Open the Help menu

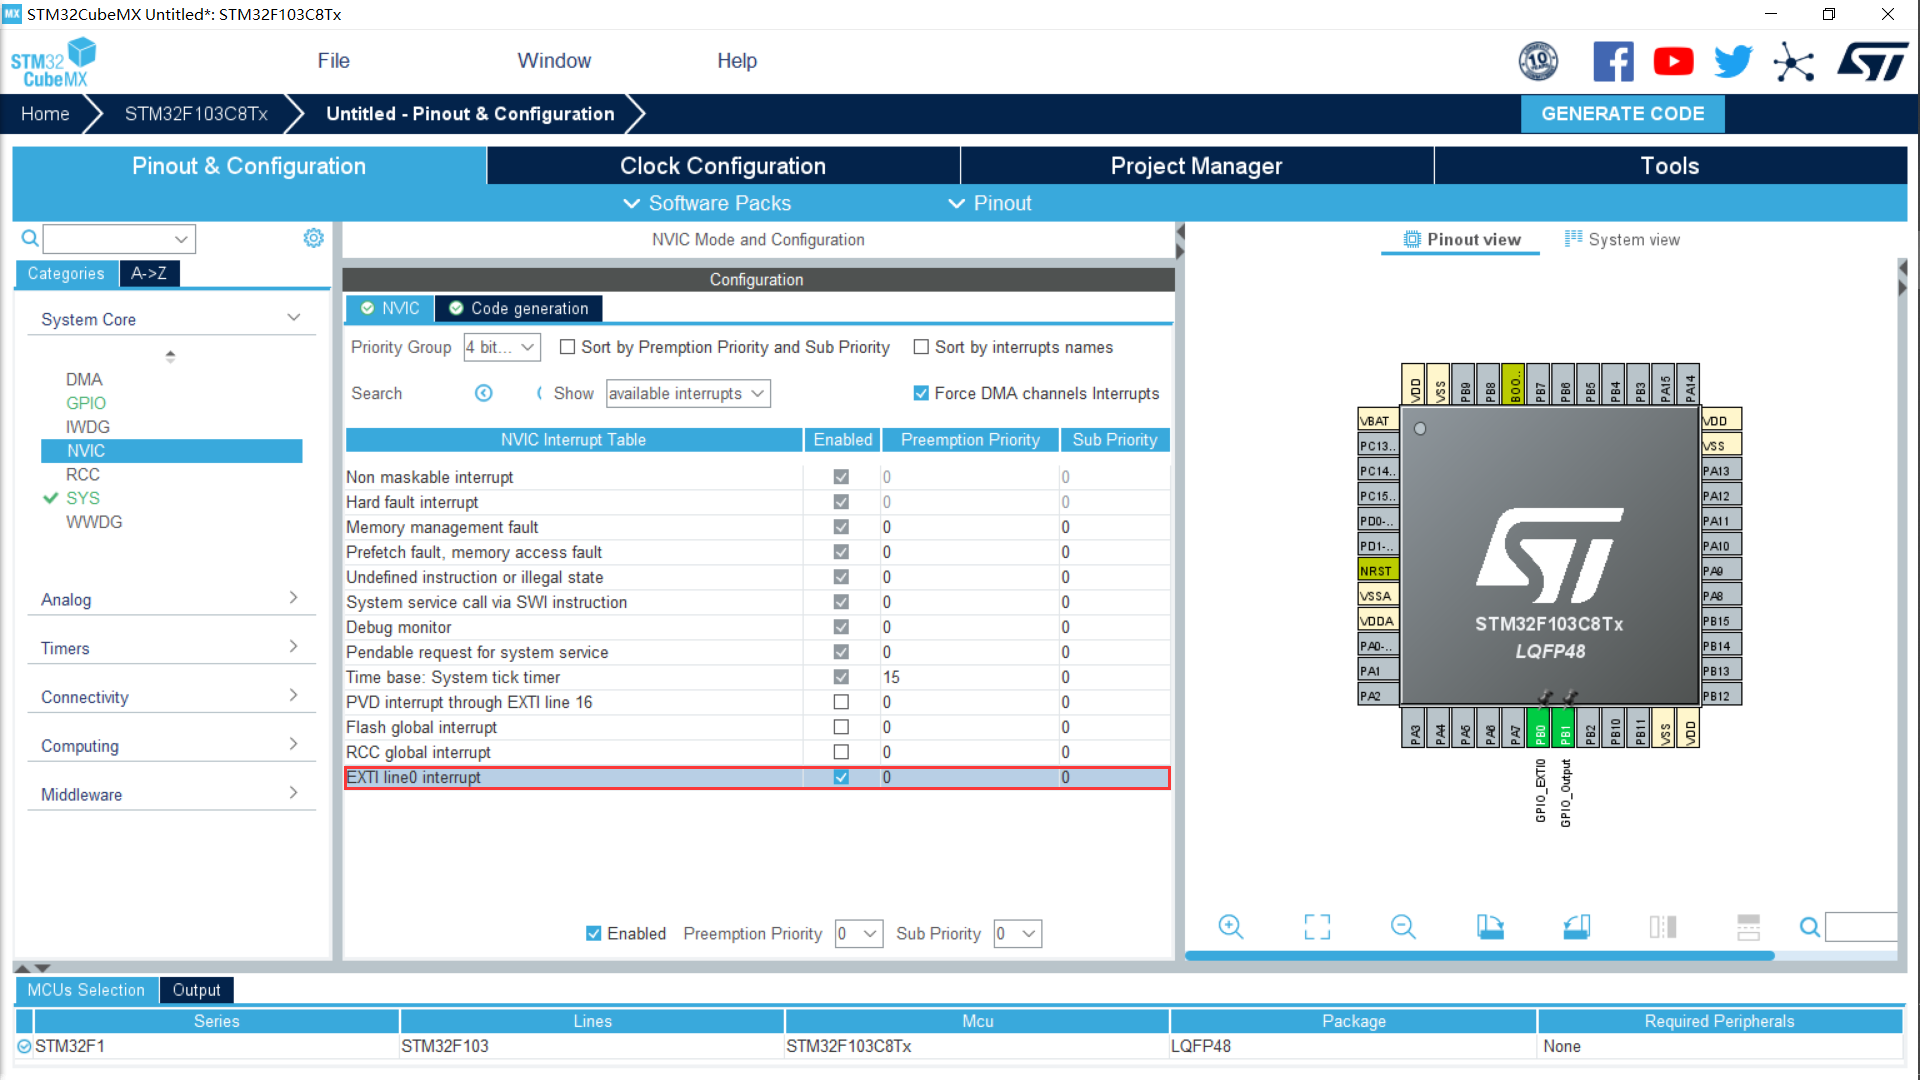737,61
